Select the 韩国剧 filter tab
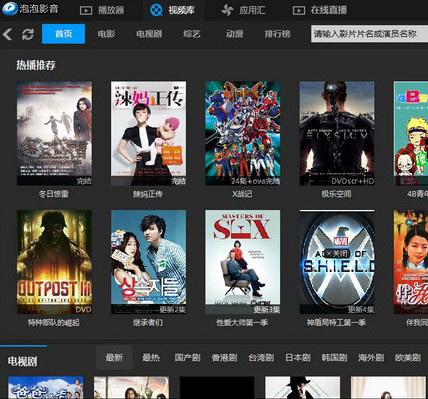Viewport: 428px width, 399px height. pos(334,358)
